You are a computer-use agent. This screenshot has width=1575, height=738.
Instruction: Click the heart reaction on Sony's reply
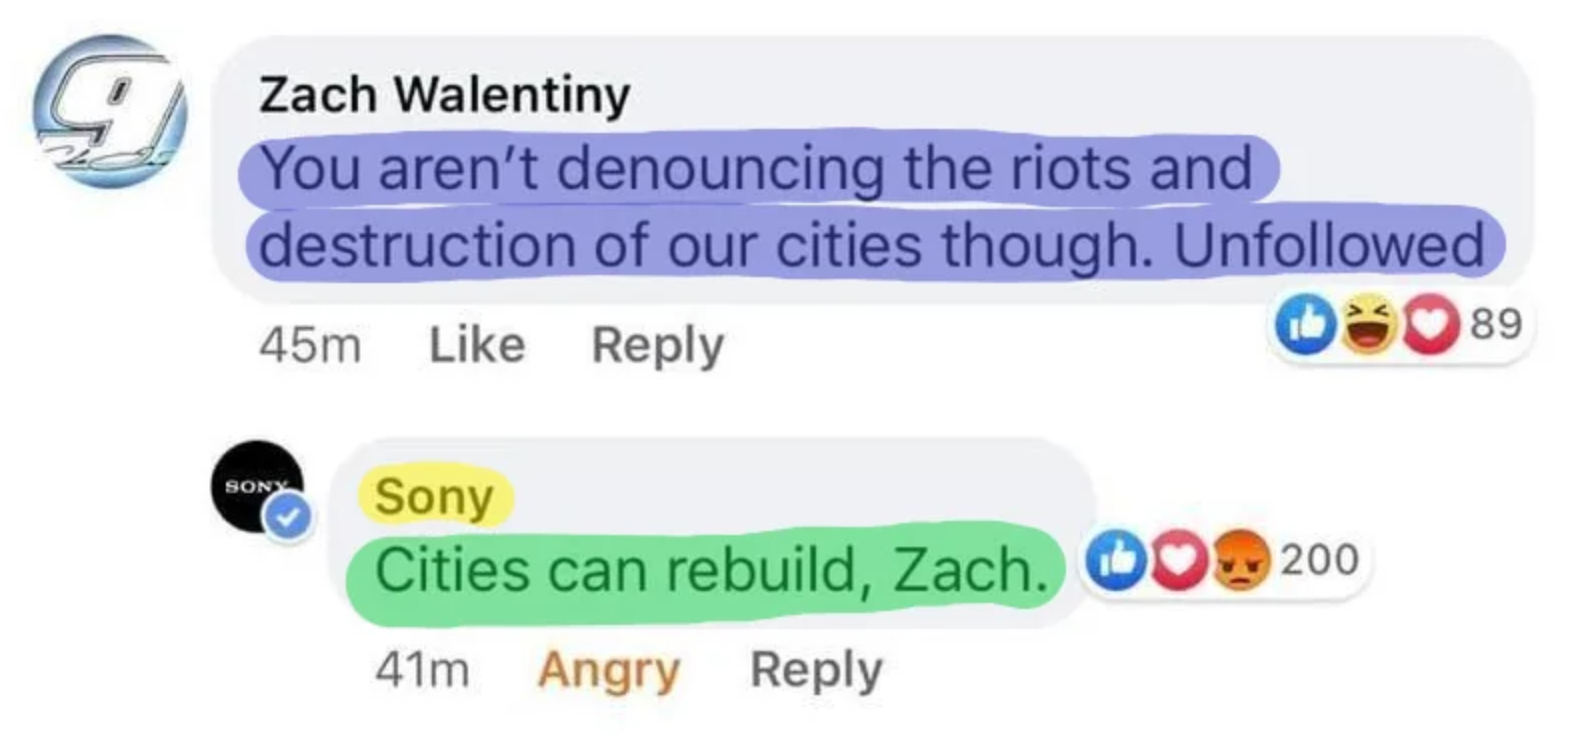coord(1177,560)
